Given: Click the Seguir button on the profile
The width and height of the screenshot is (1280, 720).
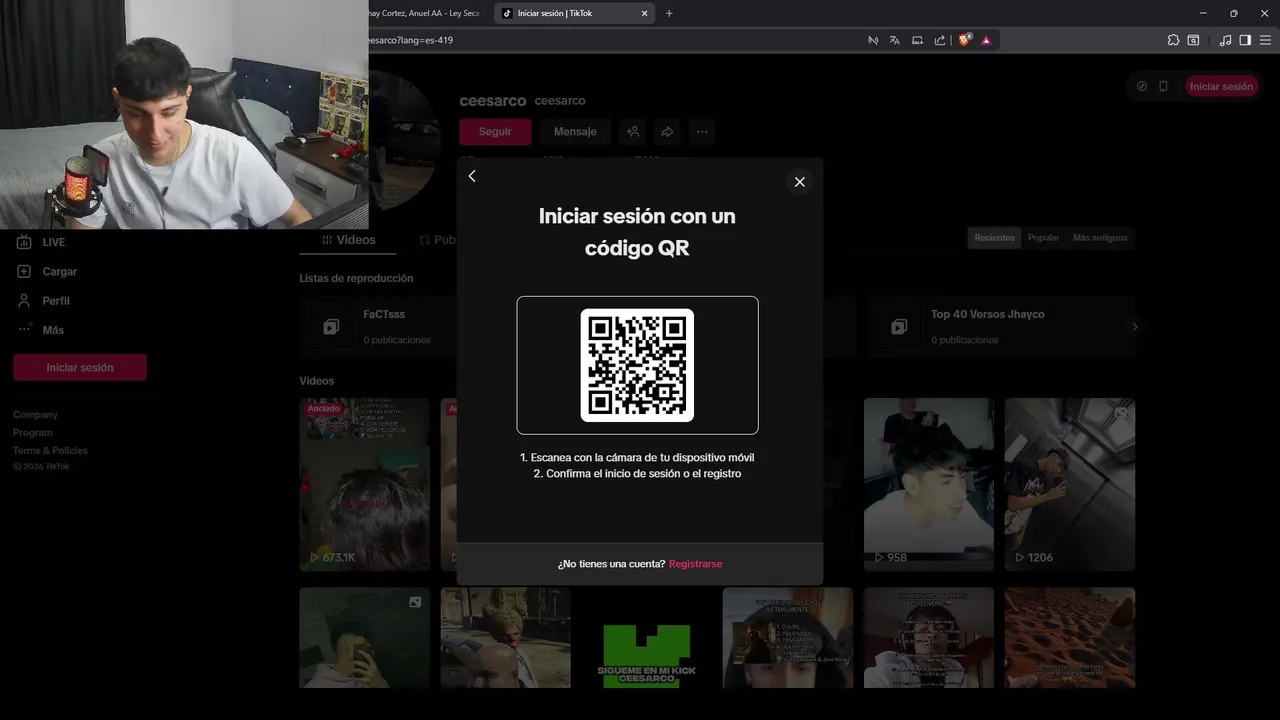Looking at the screenshot, I should click(x=495, y=132).
